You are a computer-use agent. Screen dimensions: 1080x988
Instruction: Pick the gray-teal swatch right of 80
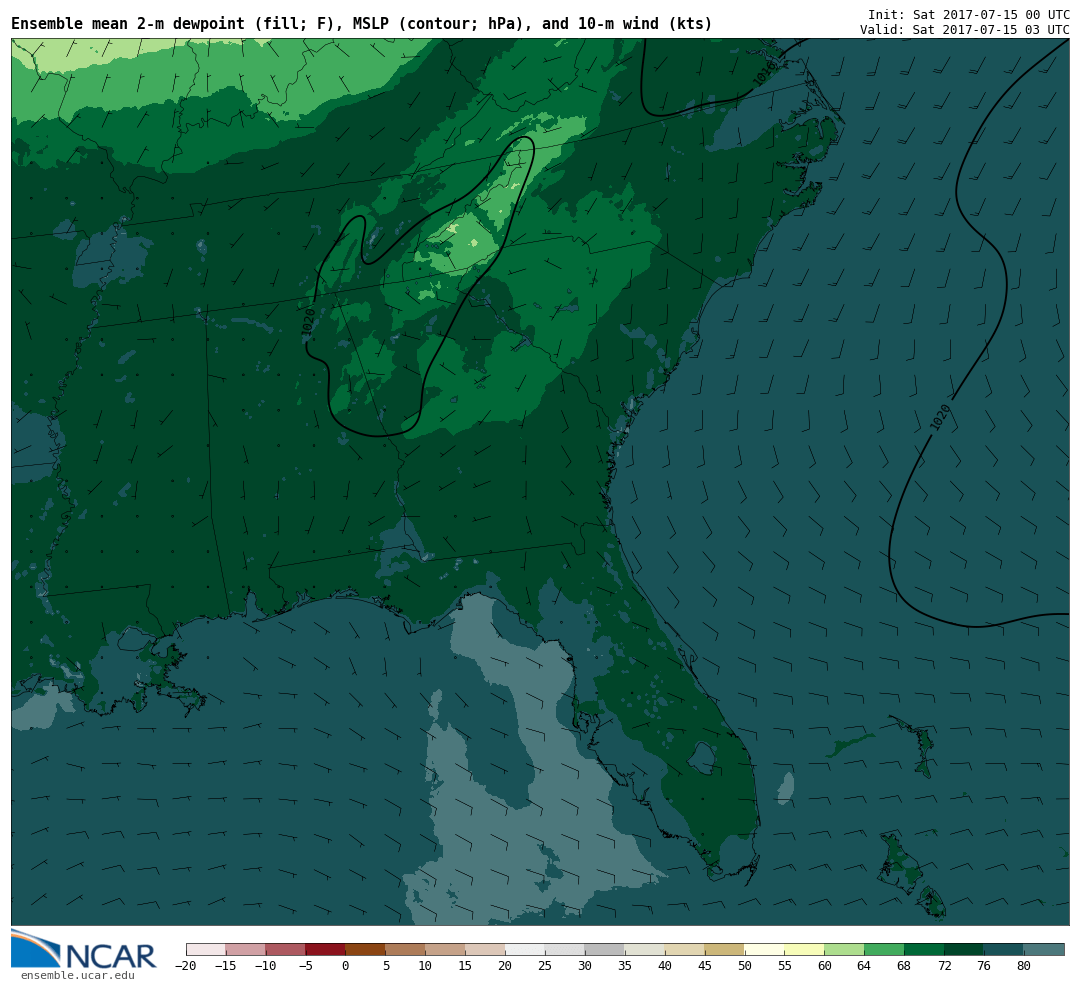(x=1044, y=949)
